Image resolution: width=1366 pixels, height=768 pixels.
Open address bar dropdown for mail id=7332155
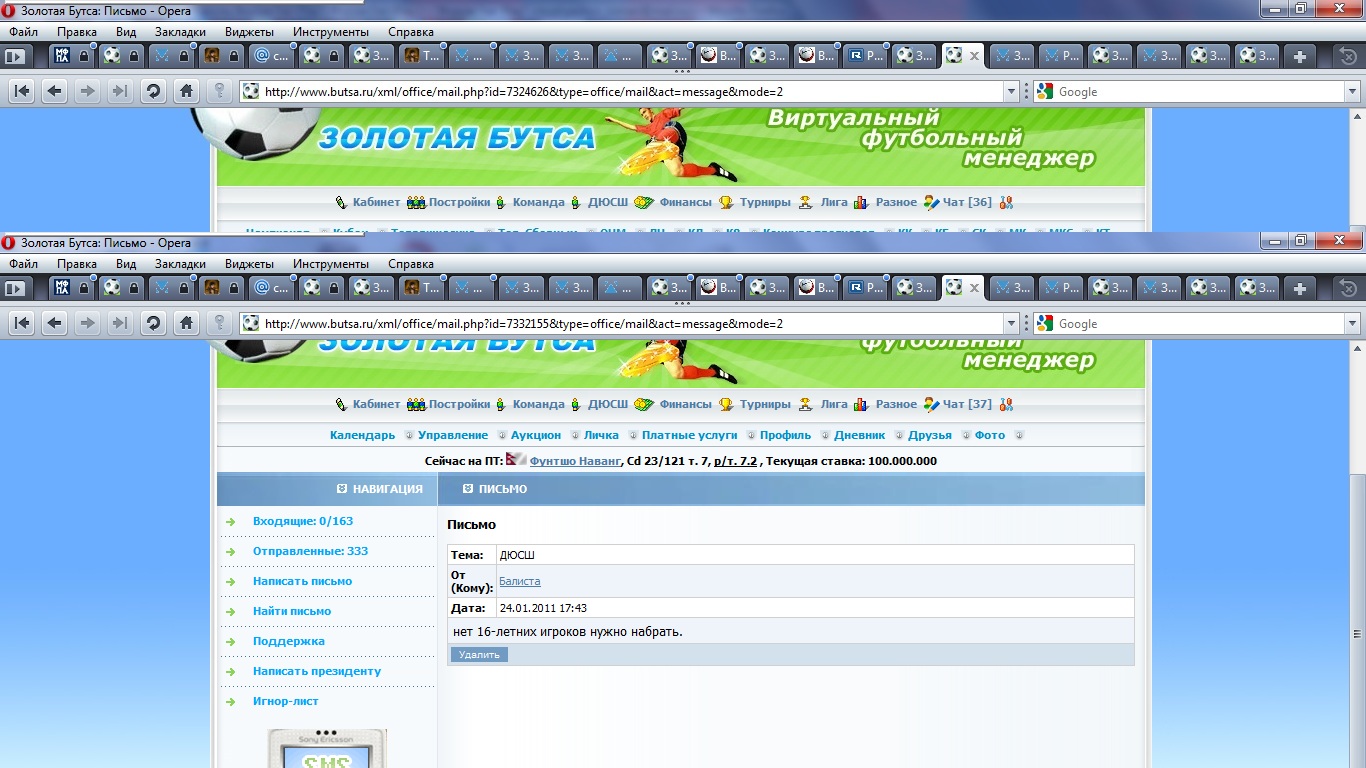click(x=1010, y=323)
